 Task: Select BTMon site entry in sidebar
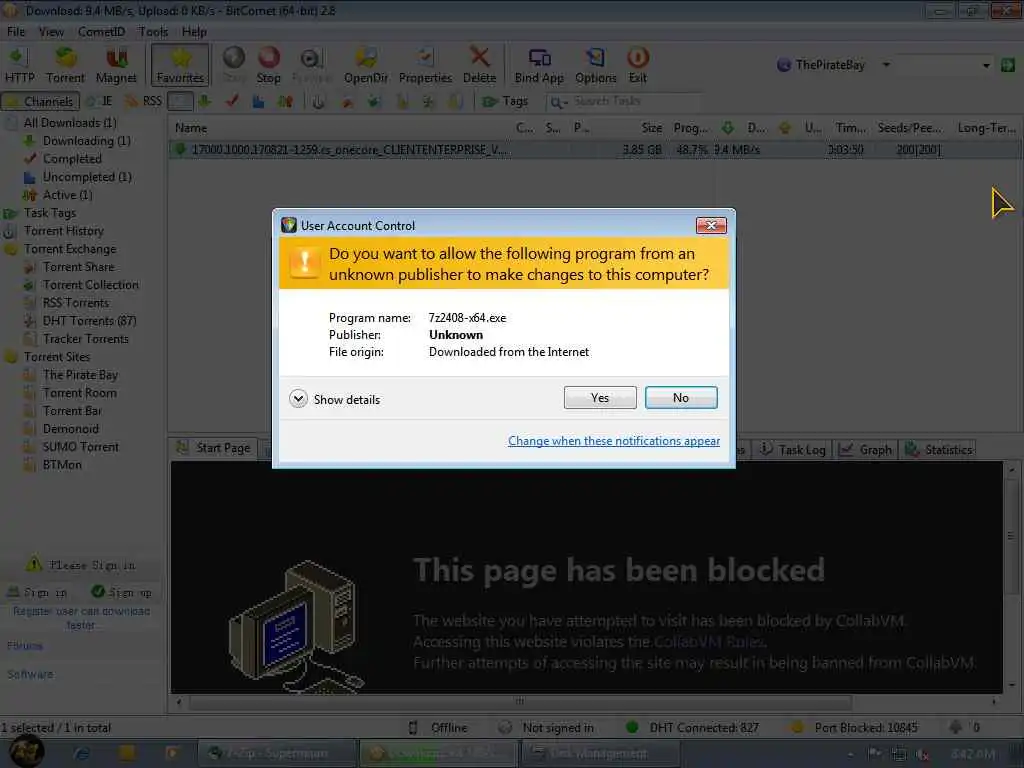point(62,465)
